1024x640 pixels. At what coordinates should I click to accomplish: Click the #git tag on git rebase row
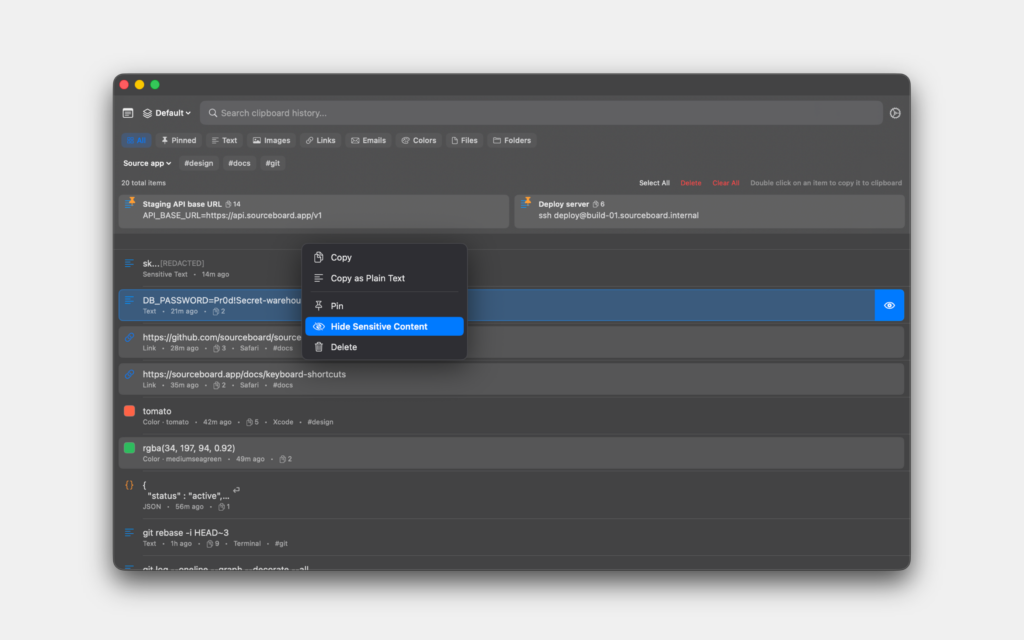coord(281,544)
